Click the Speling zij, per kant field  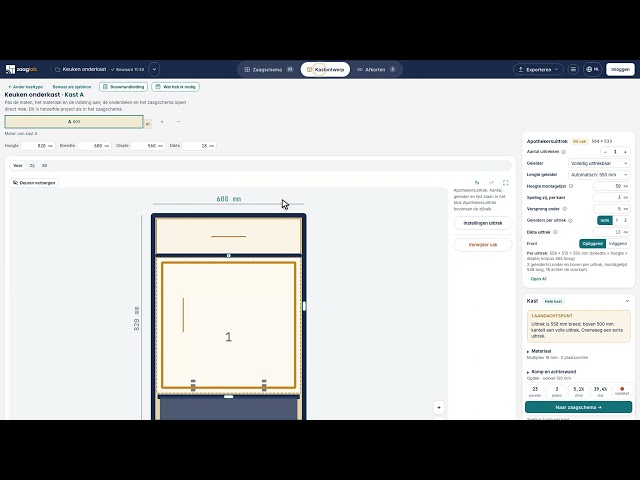(x=611, y=198)
